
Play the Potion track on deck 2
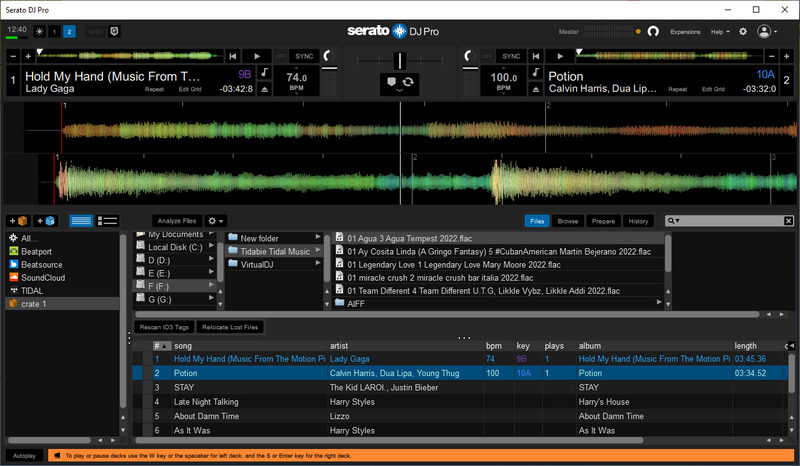560,56
